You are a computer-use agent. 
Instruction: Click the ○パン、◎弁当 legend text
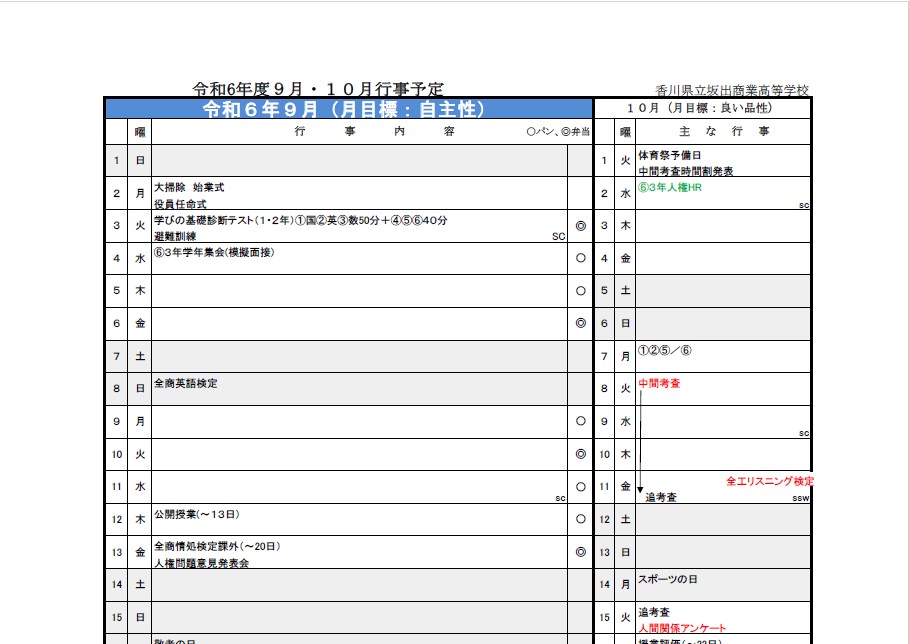point(558,132)
